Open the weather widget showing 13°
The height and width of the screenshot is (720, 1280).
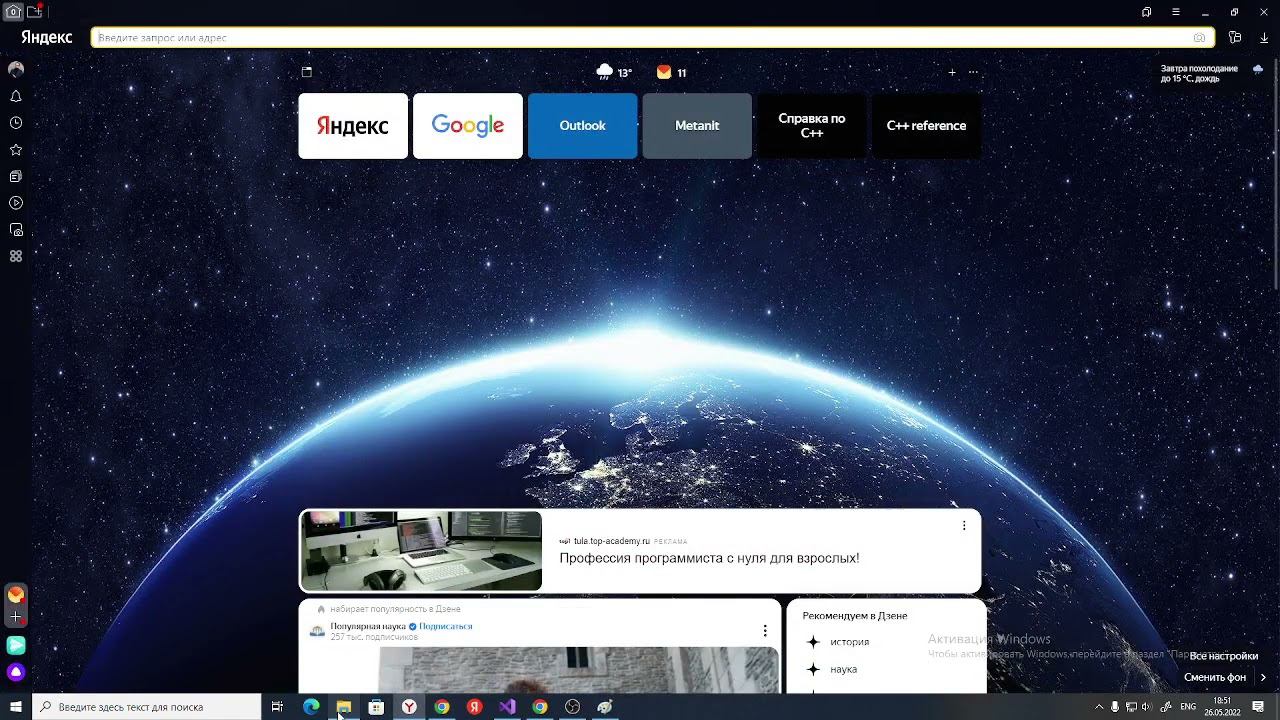click(x=614, y=72)
